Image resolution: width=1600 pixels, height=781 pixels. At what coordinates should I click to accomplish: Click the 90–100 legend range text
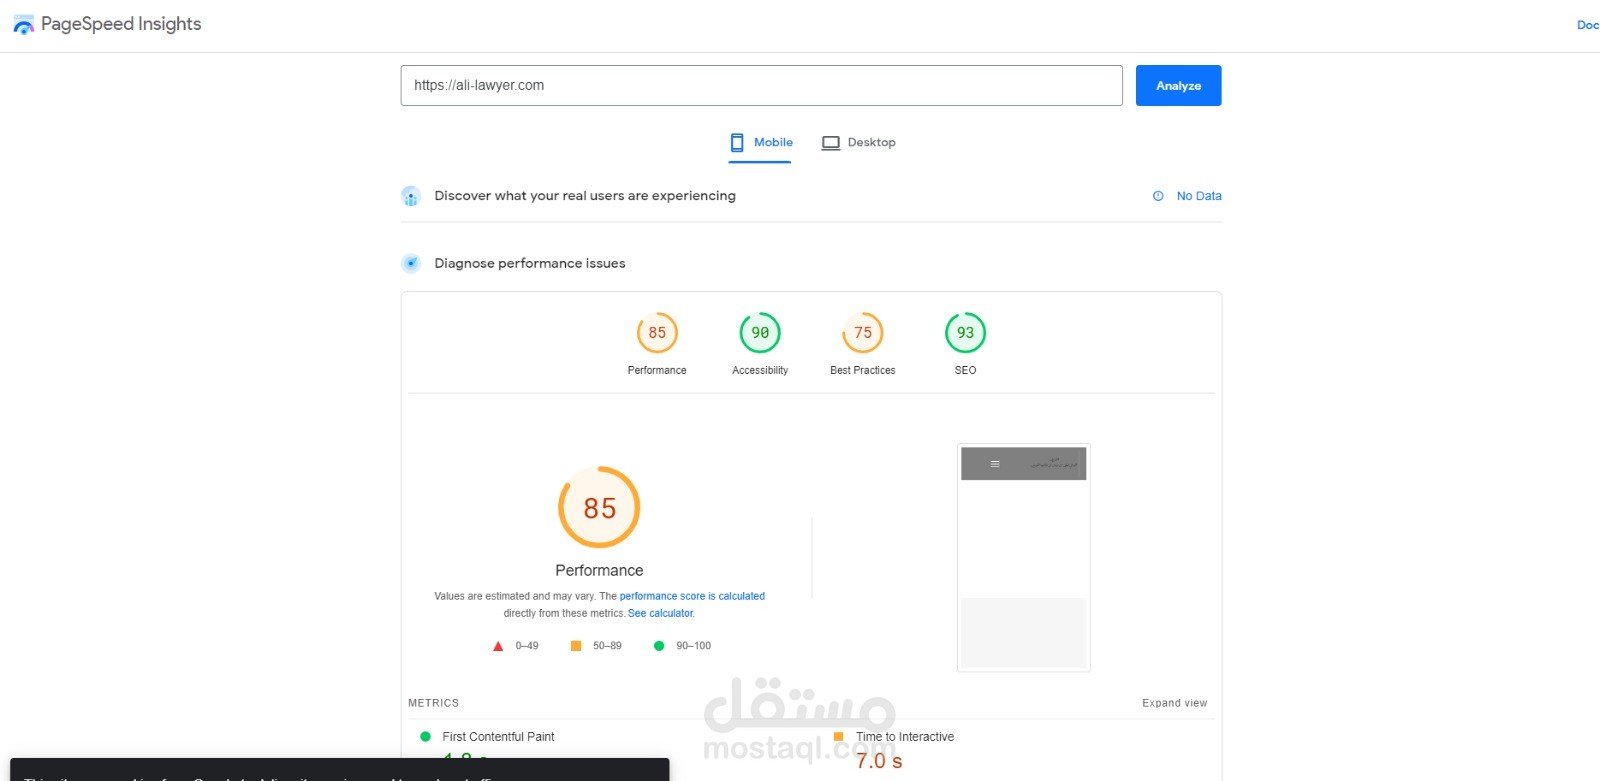tap(693, 646)
